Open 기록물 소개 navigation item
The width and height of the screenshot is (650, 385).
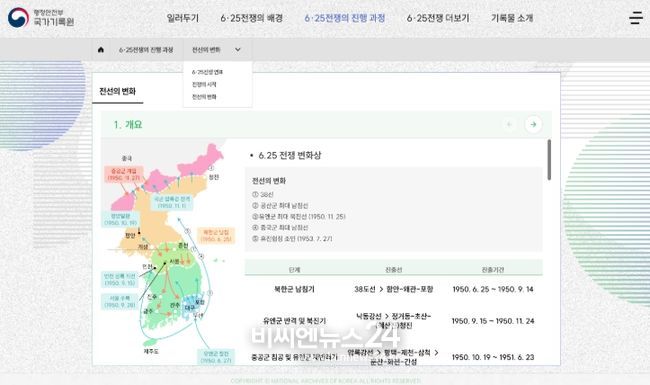click(512, 18)
